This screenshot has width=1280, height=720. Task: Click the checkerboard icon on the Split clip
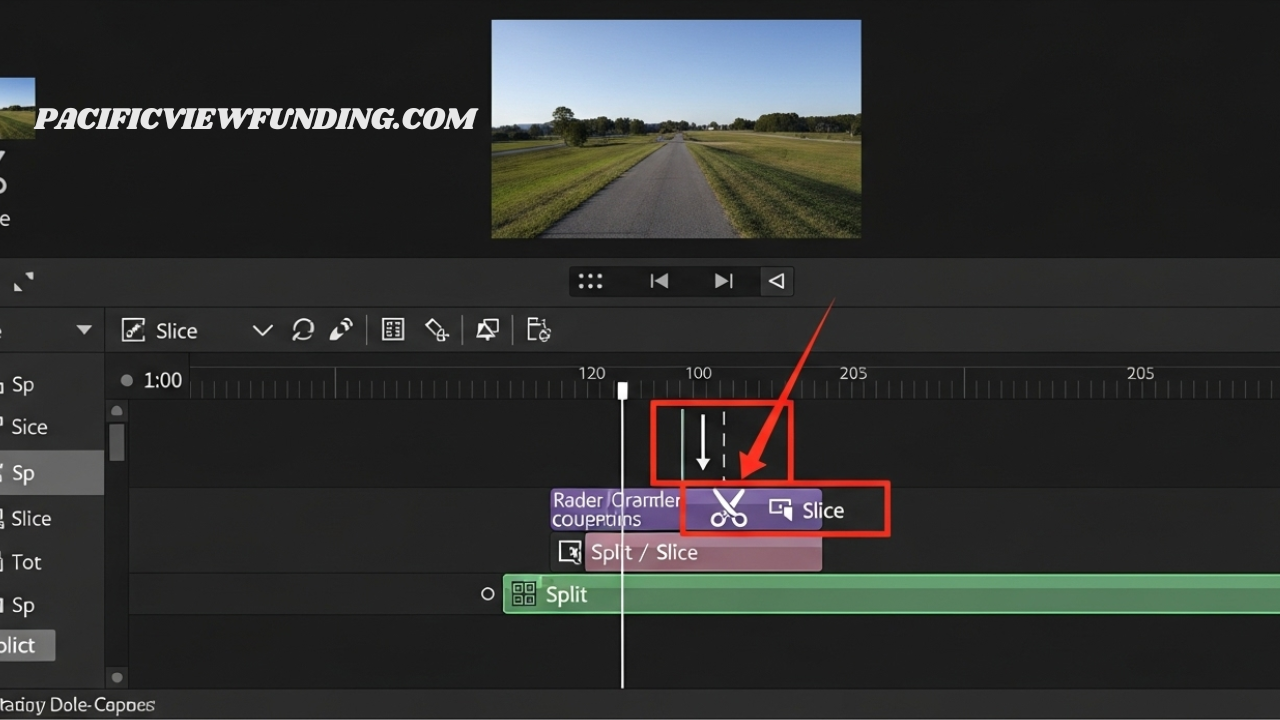(x=523, y=593)
